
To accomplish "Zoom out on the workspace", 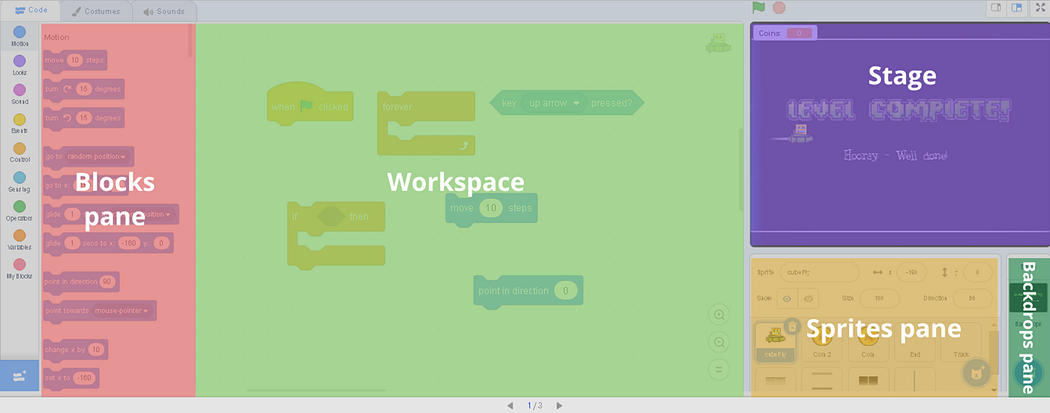I will [719, 342].
